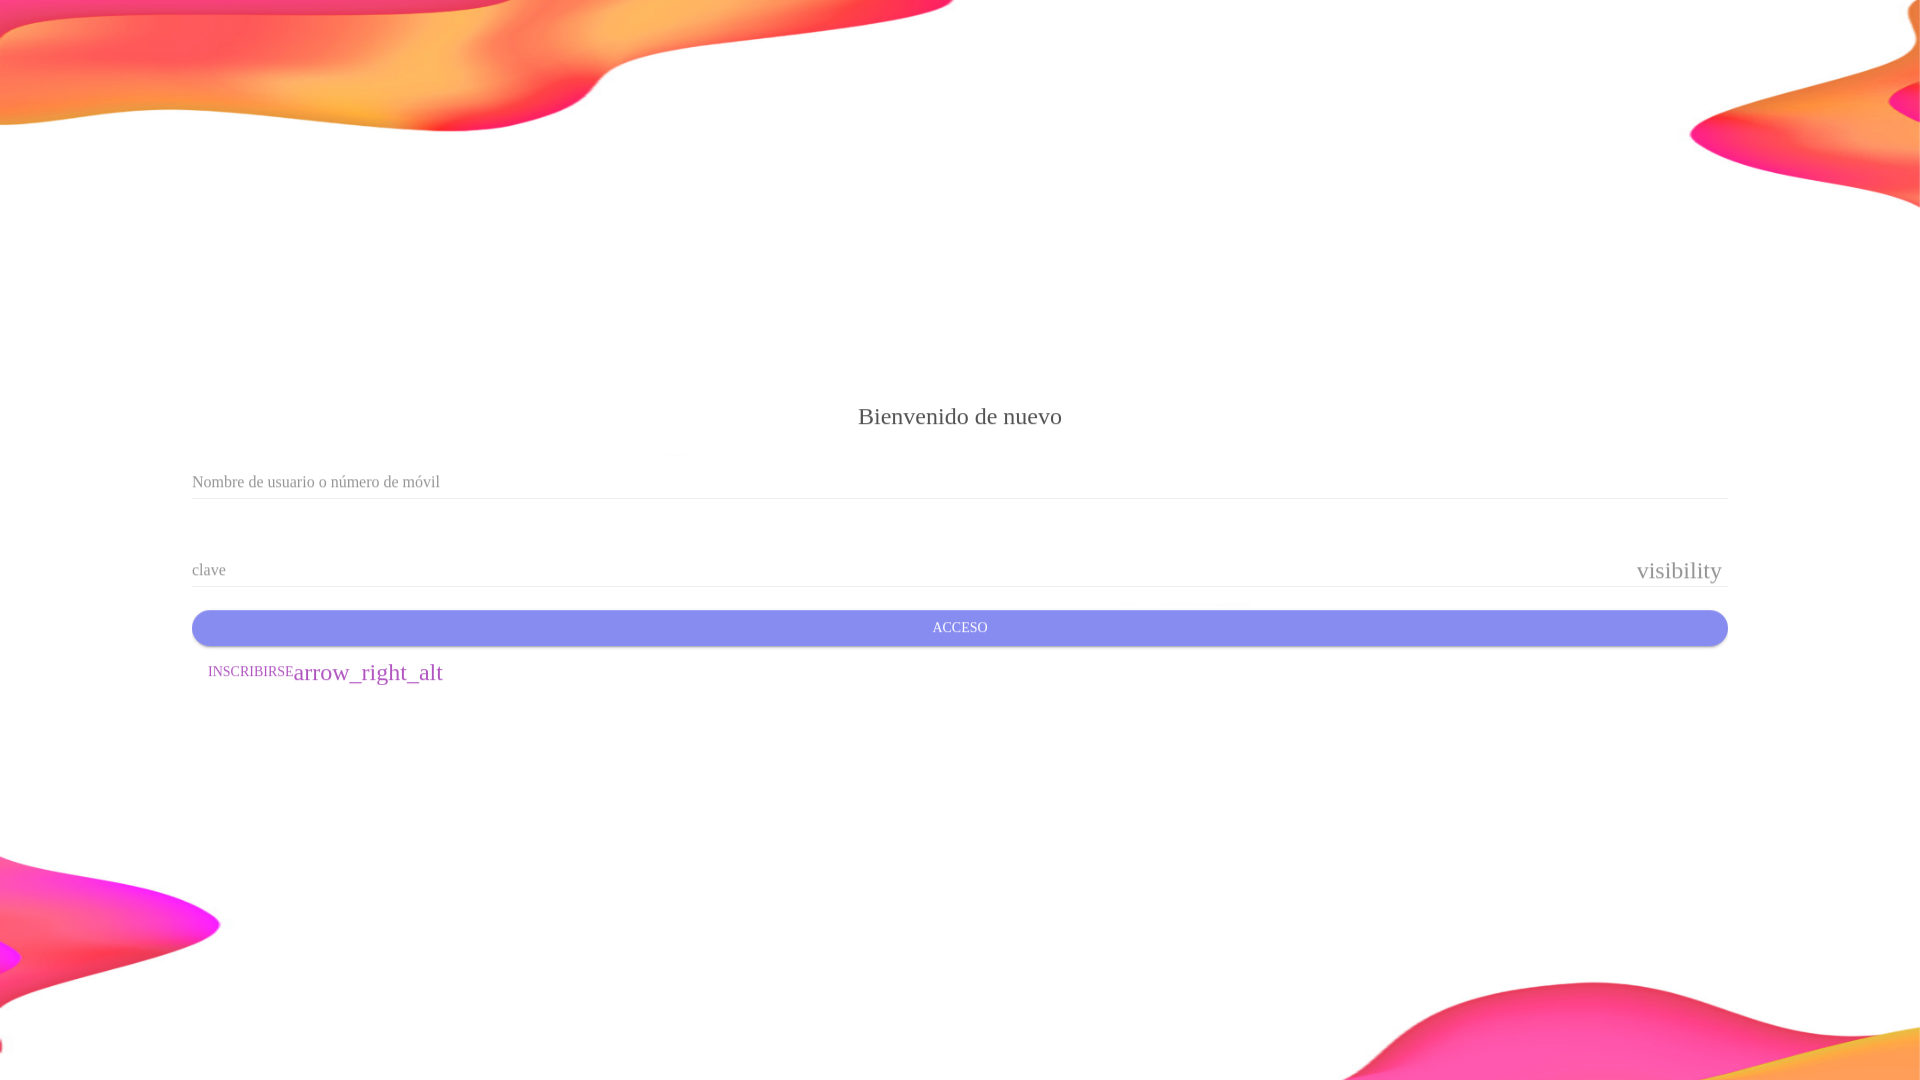The width and height of the screenshot is (1920, 1080).
Task: Click the arrow_right_alt icon beside Inscribirse
Action: tap(368, 673)
